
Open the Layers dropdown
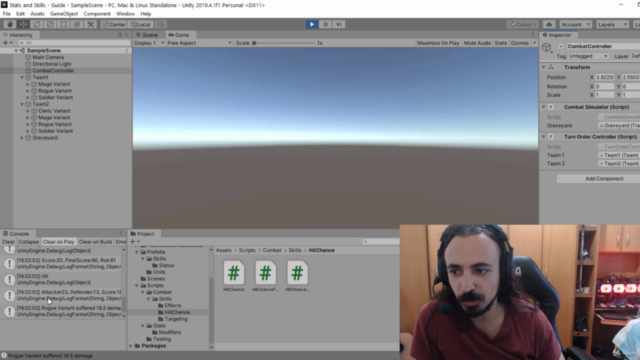pos(612,24)
